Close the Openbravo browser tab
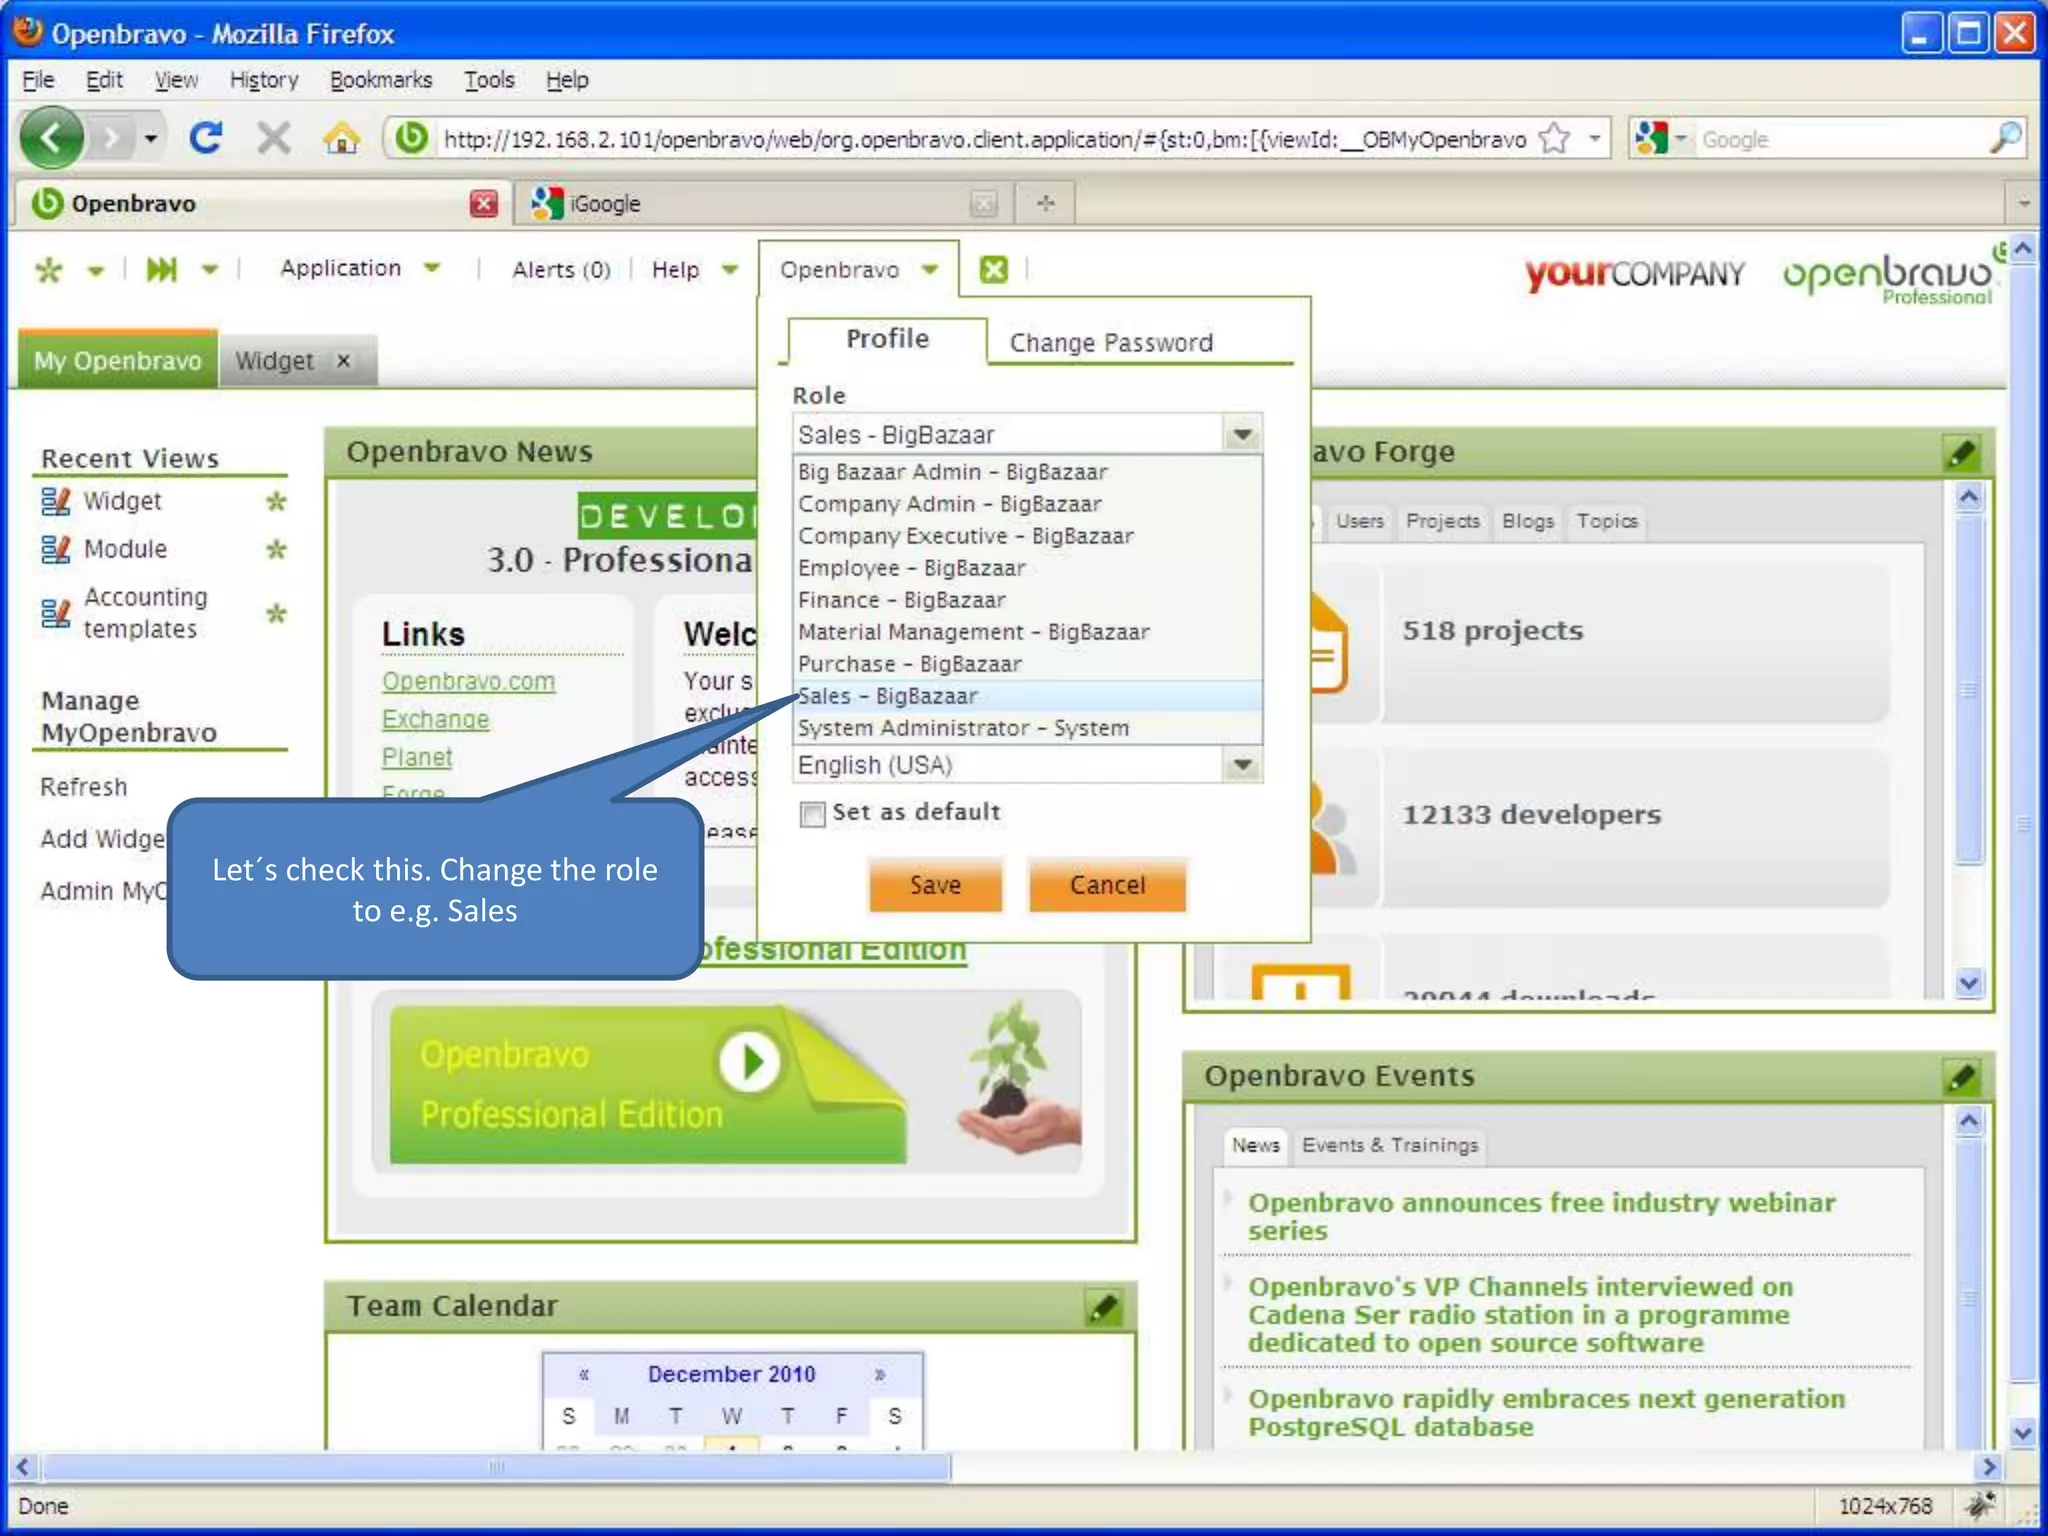The width and height of the screenshot is (2048, 1536). point(484,203)
